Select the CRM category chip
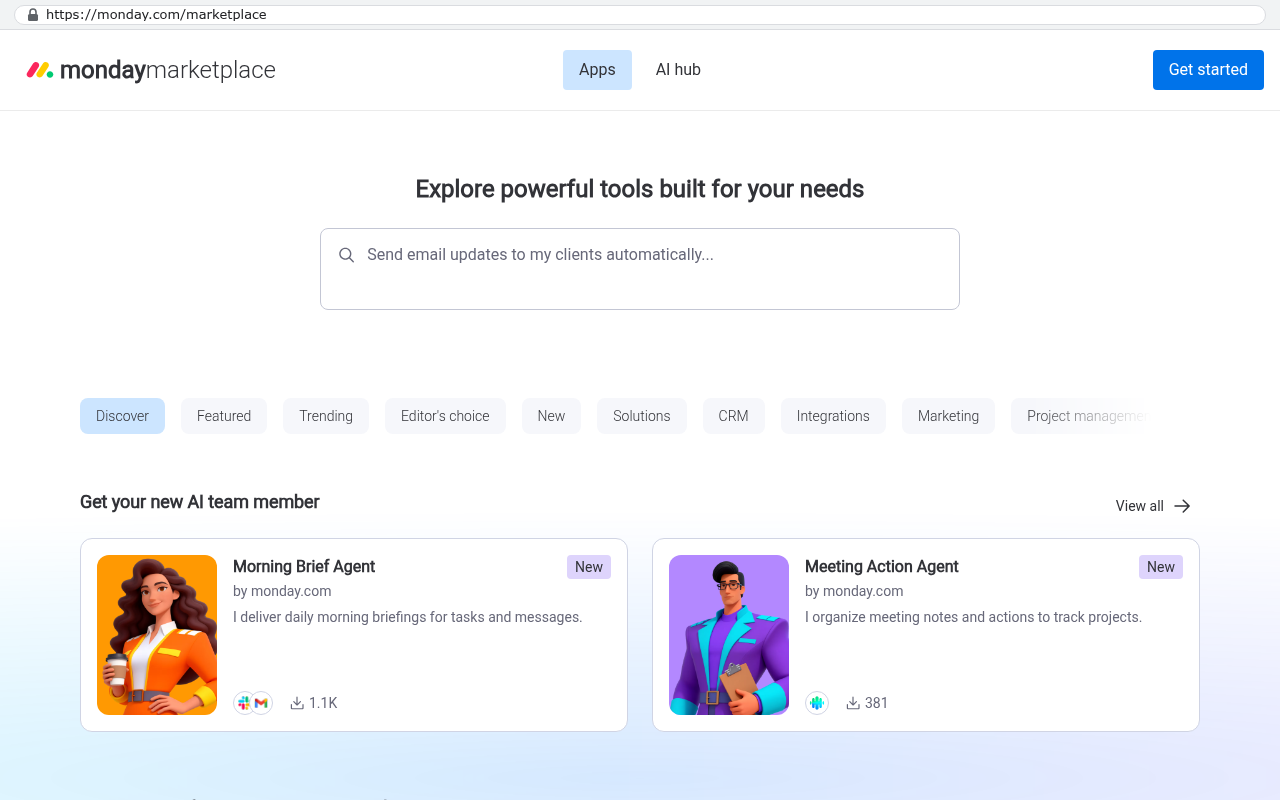 [x=733, y=416]
